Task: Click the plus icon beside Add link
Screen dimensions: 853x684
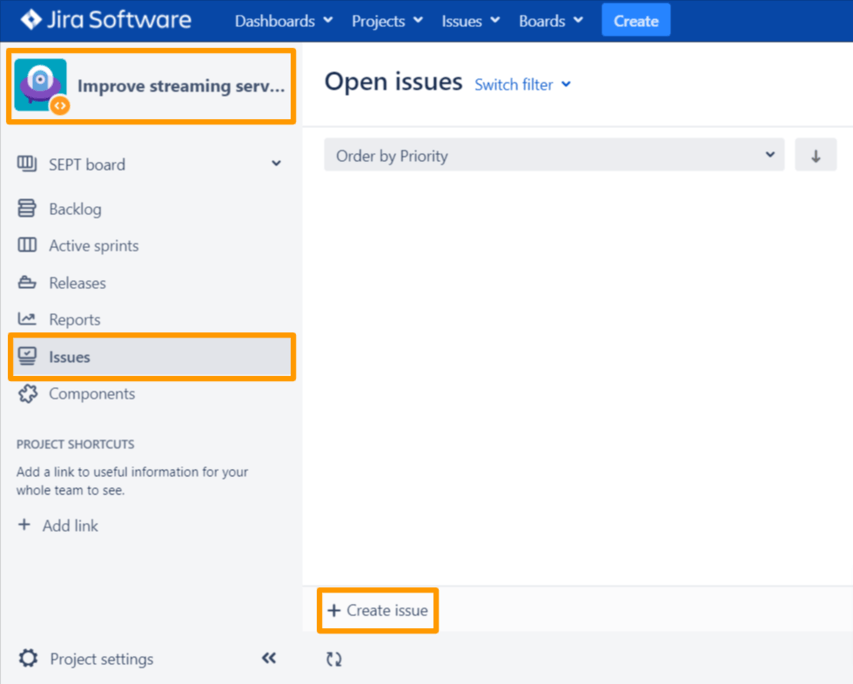Action: pyautogui.click(x=24, y=525)
